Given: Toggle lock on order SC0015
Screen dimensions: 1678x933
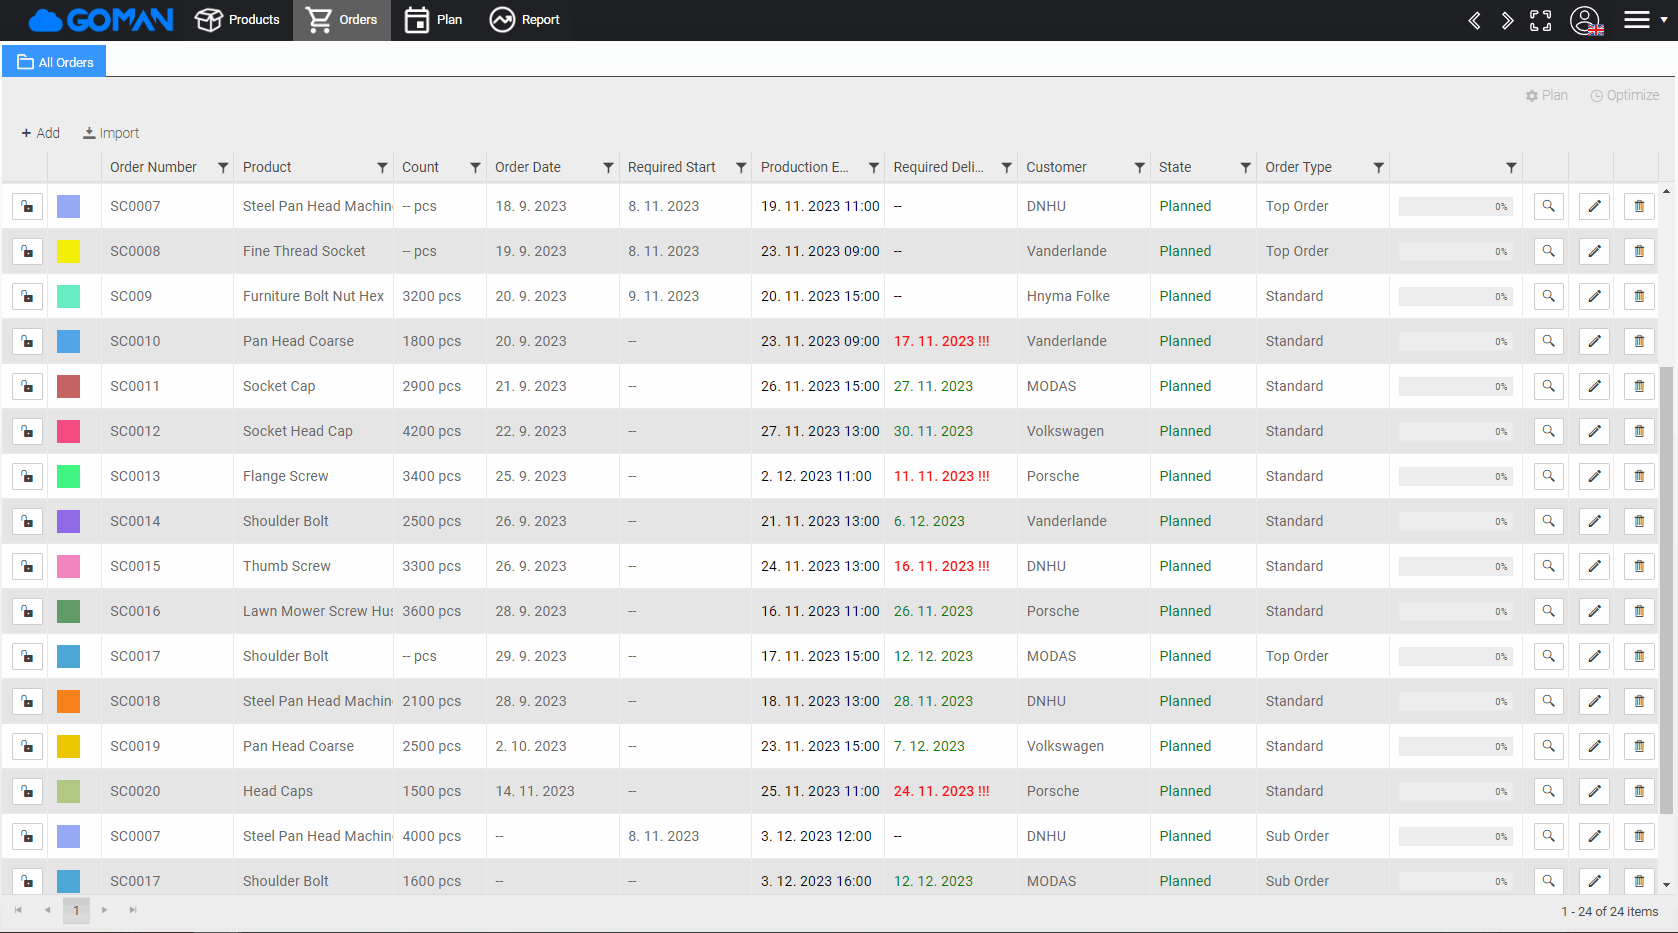Looking at the screenshot, I should pos(27,566).
